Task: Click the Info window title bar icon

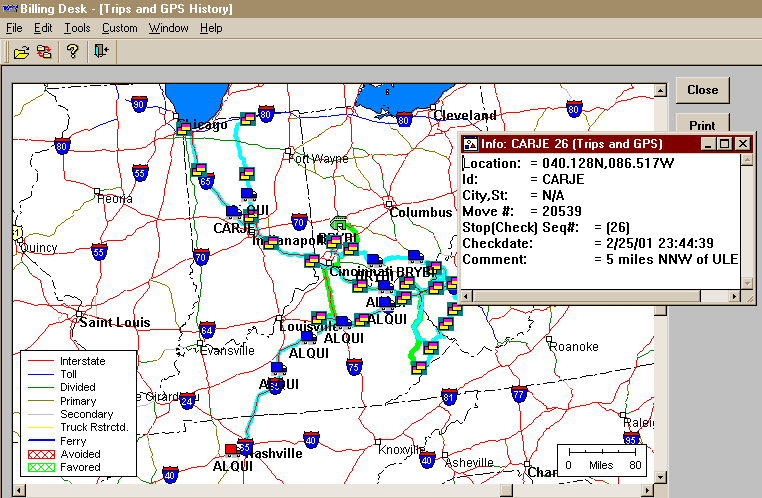Action: pyautogui.click(x=470, y=144)
